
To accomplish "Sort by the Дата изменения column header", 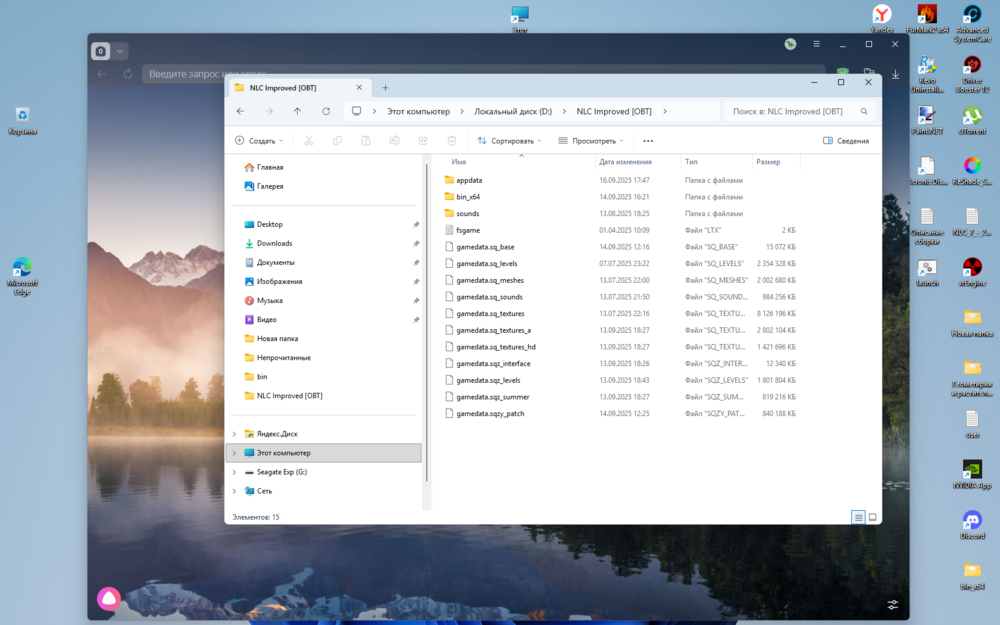I will (625, 161).
